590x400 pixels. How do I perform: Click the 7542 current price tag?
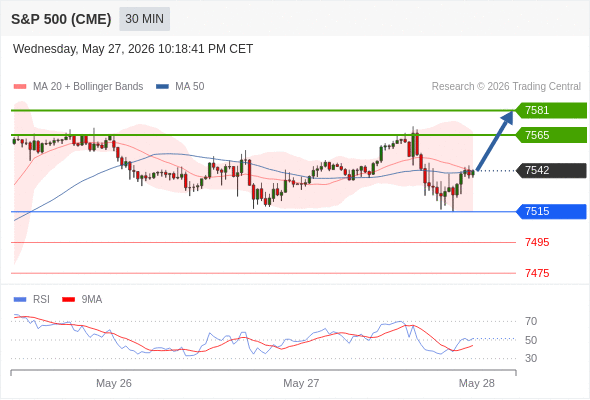[x=551, y=170]
